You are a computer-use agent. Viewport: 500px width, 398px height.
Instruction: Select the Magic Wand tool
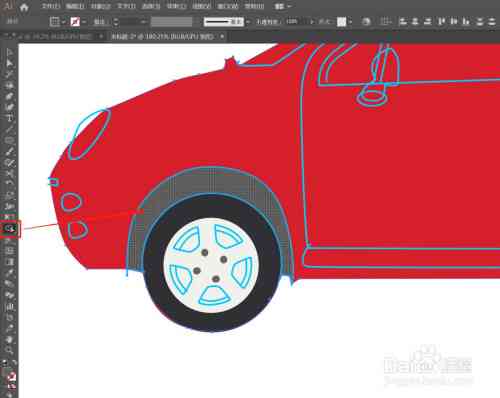pyautogui.click(x=9, y=74)
